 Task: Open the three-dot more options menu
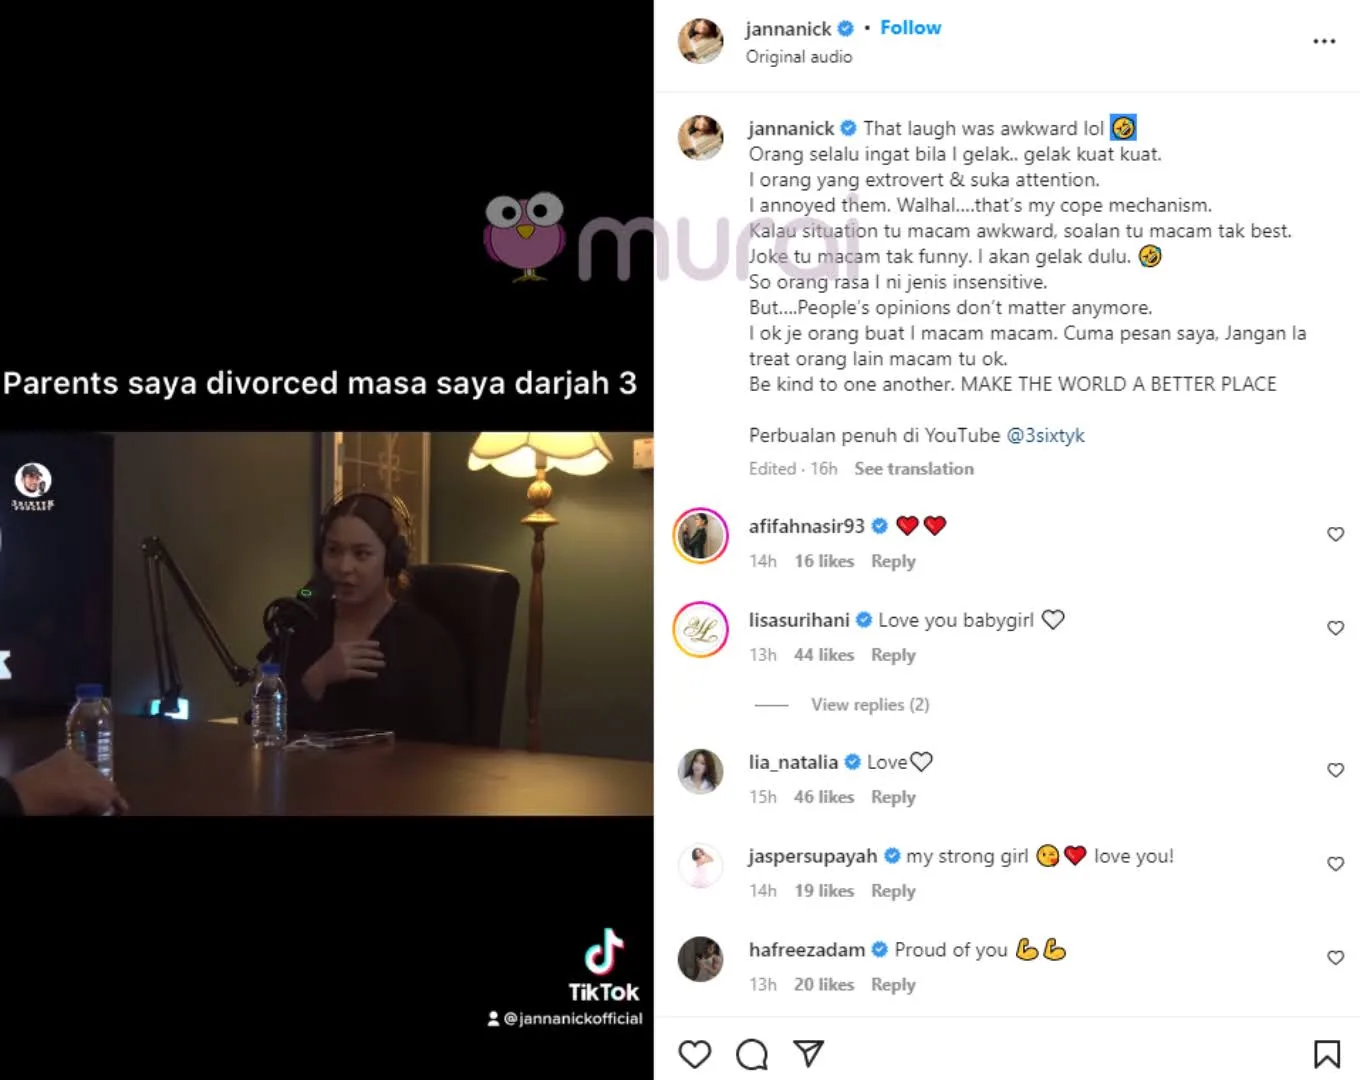click(1324, 41)
